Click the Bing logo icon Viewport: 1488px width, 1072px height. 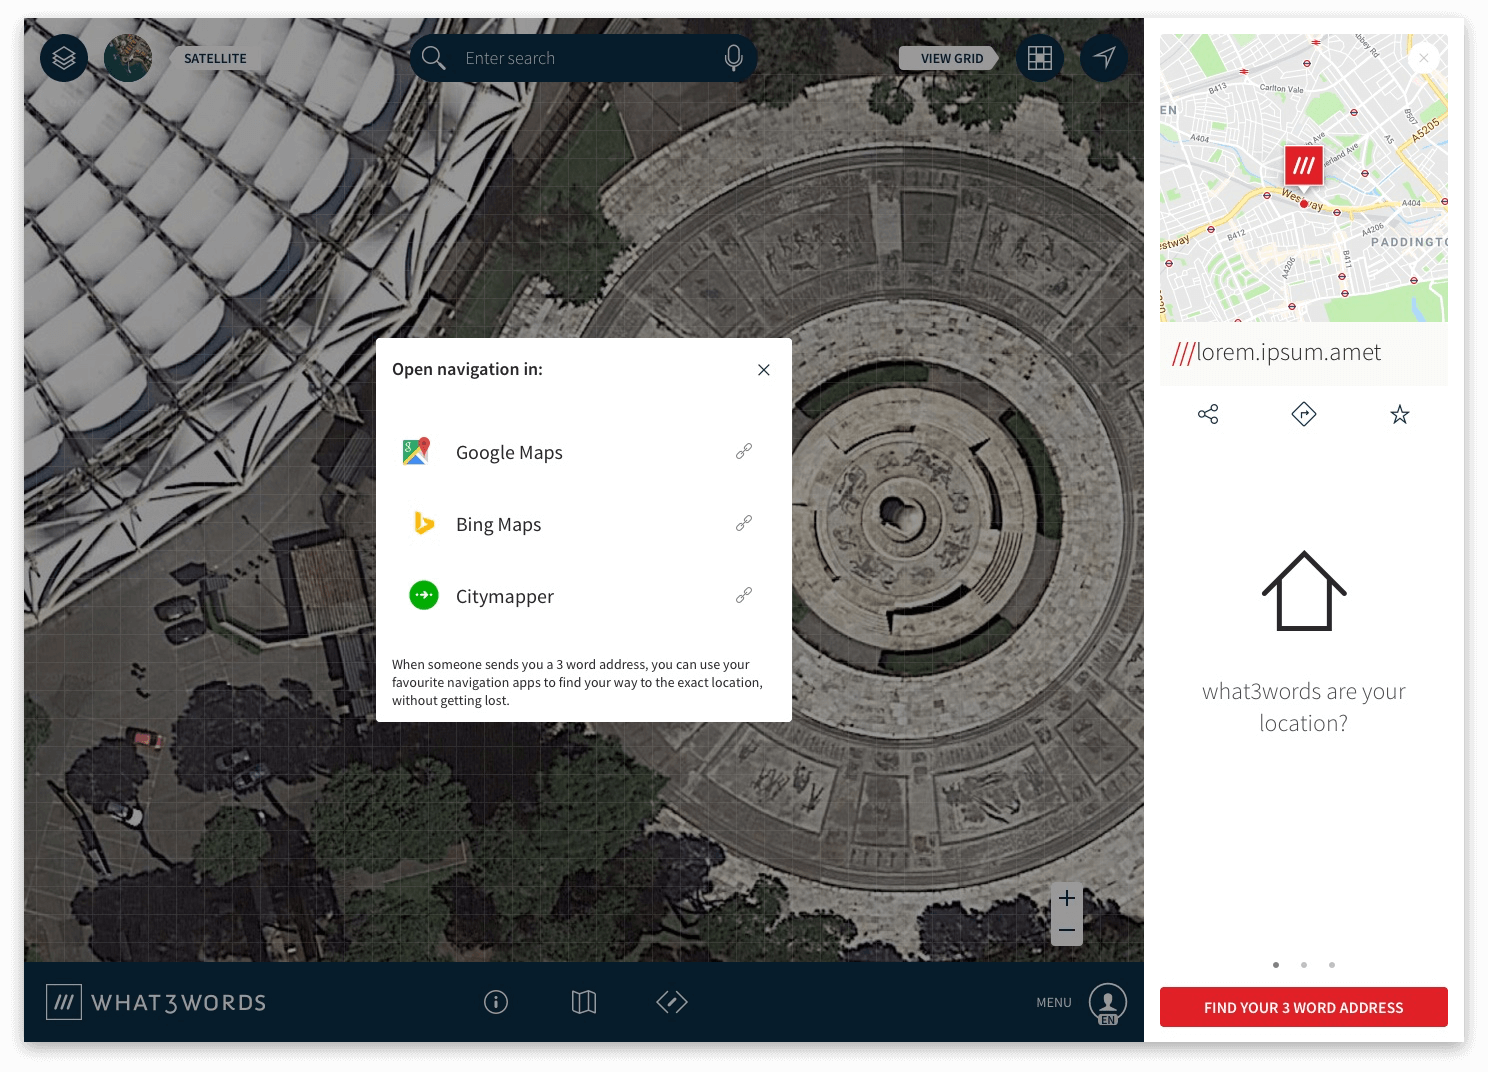424,523
